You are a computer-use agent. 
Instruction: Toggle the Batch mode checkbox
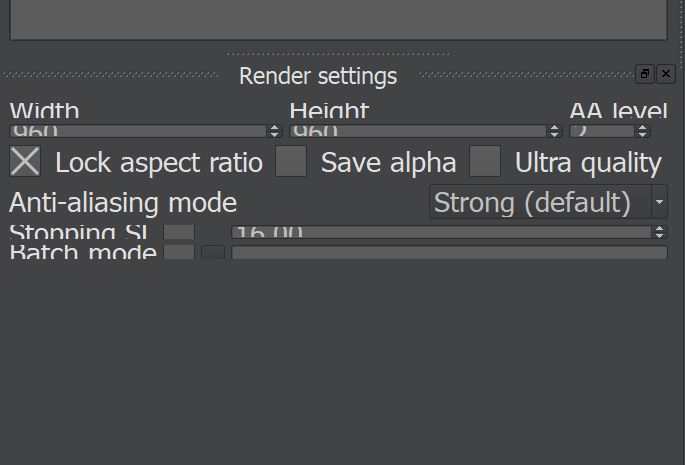(179, 252)
